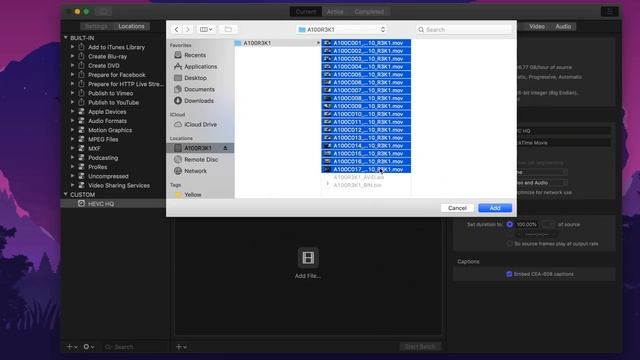Toggle the inspector button at top right

click(610, 11)
